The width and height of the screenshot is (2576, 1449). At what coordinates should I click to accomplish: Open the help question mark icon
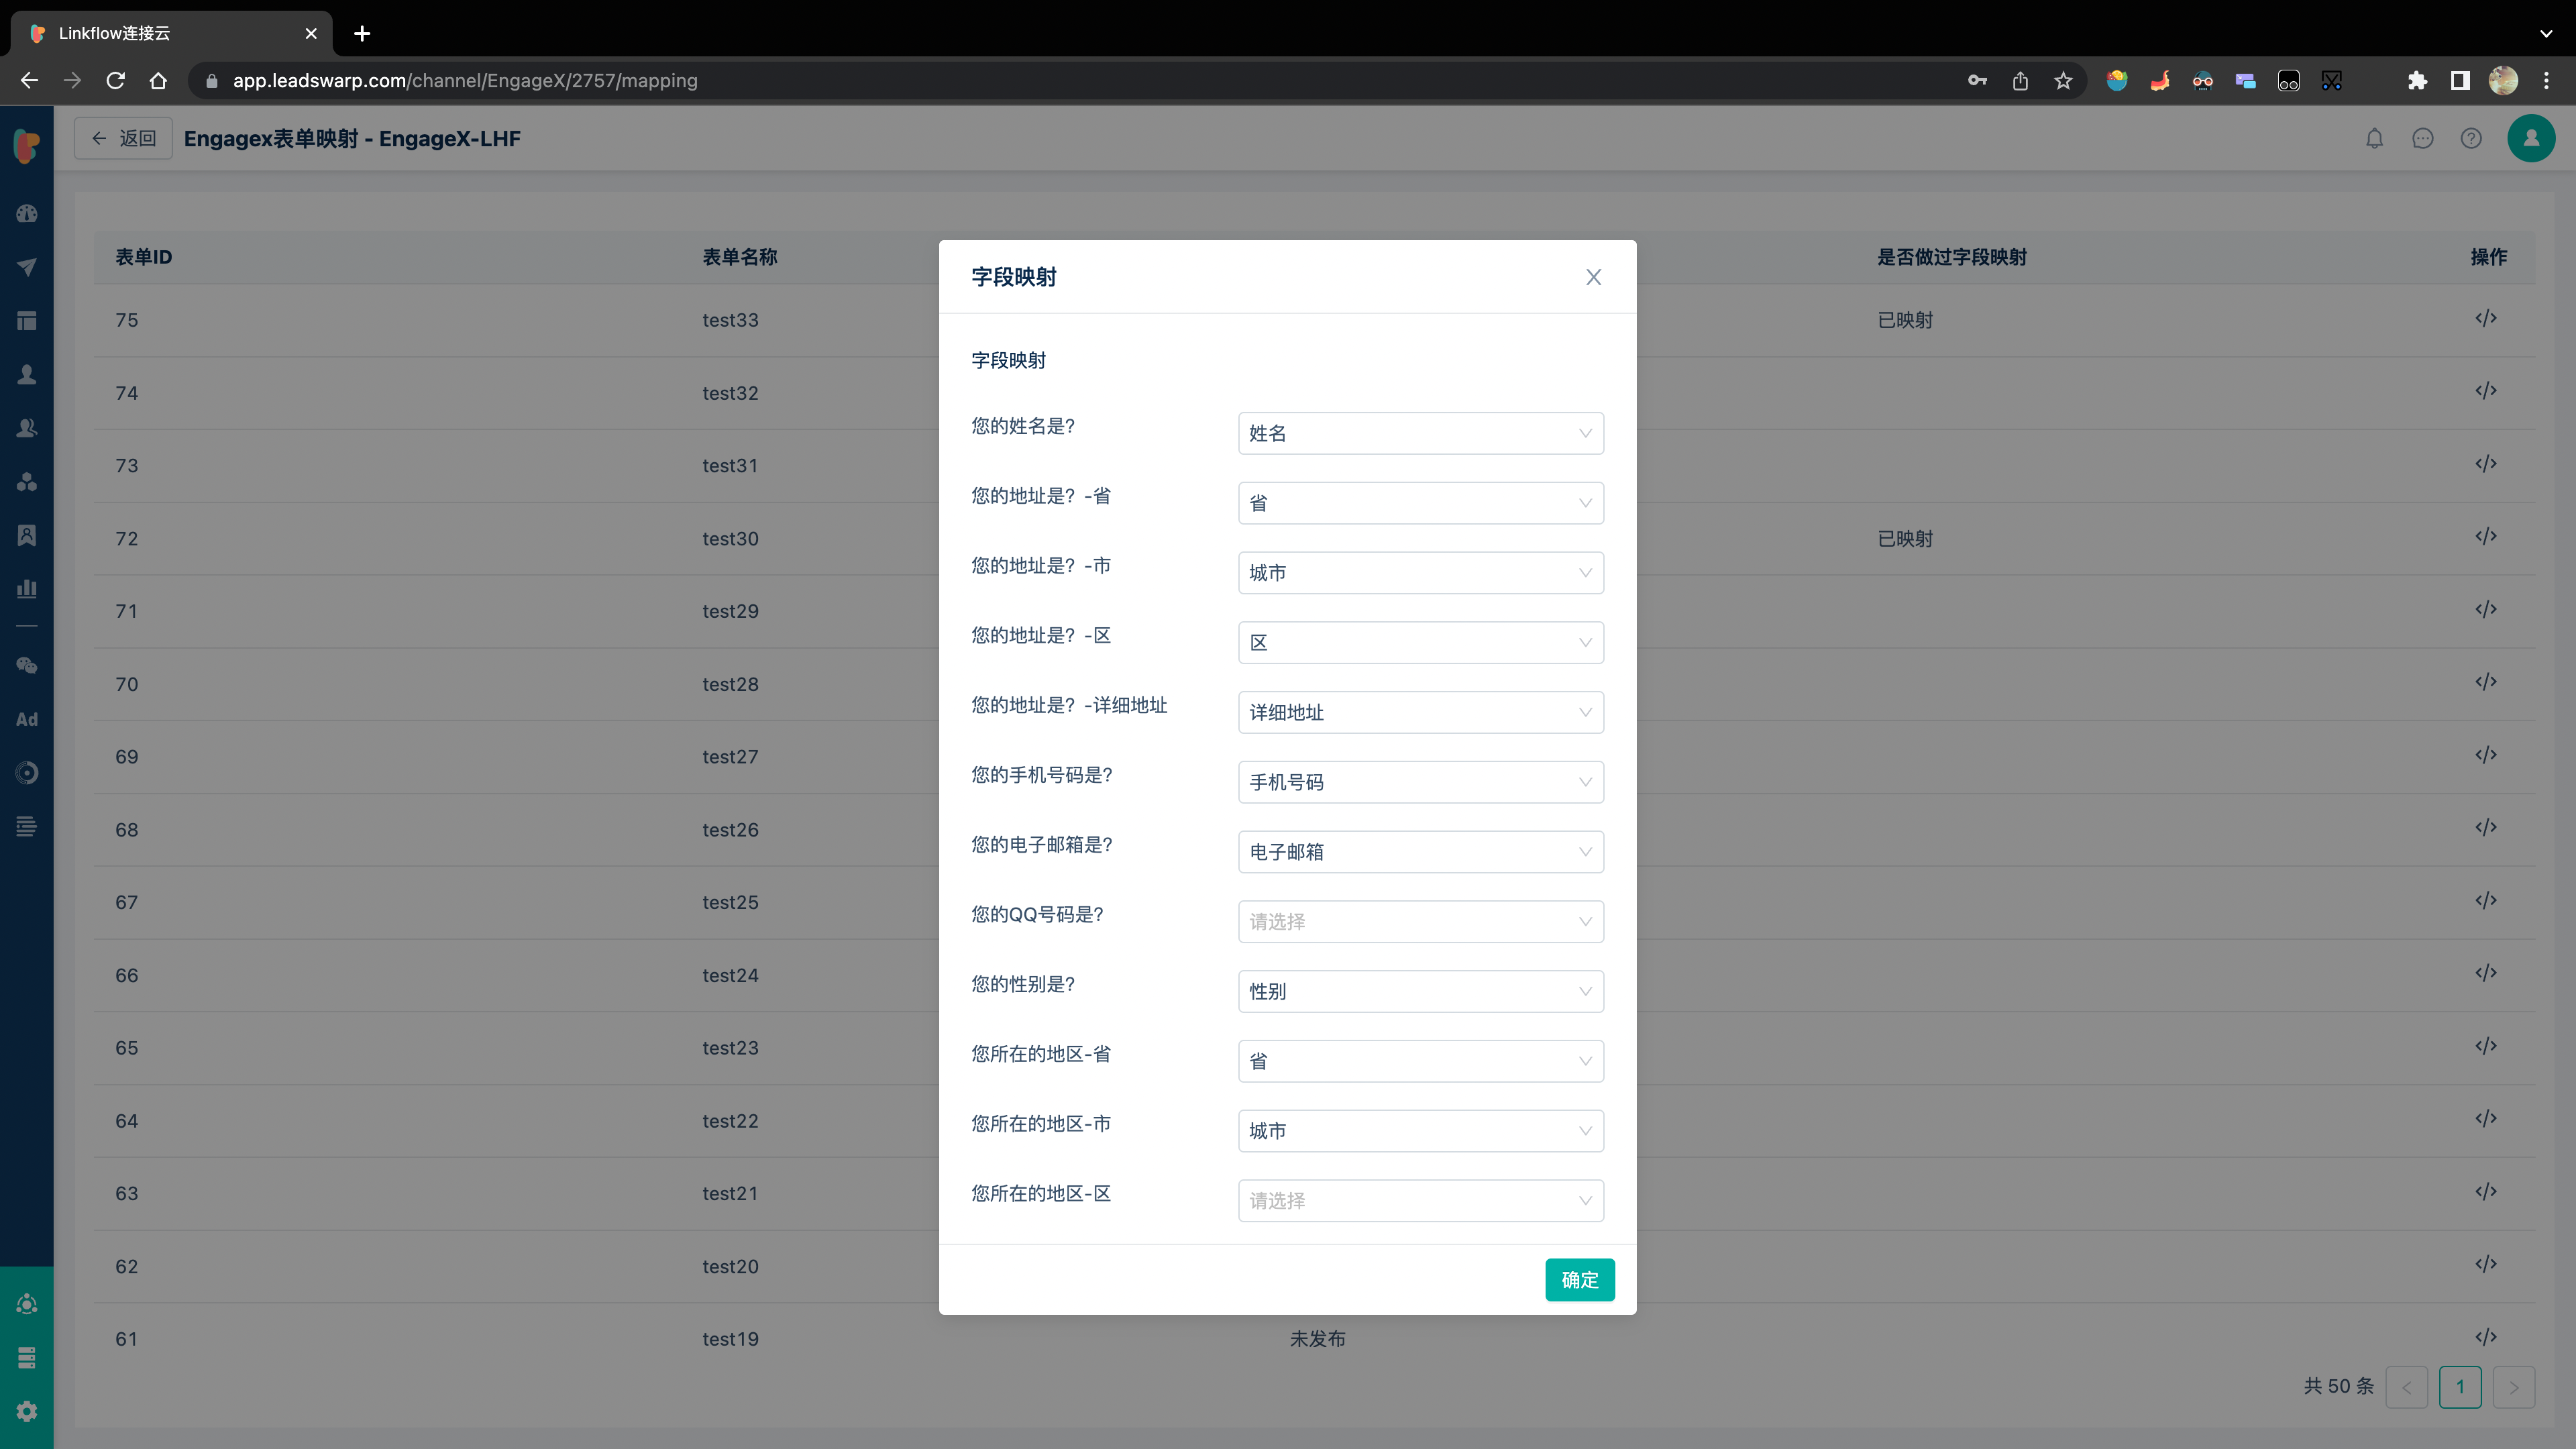tap(2470, 138)
